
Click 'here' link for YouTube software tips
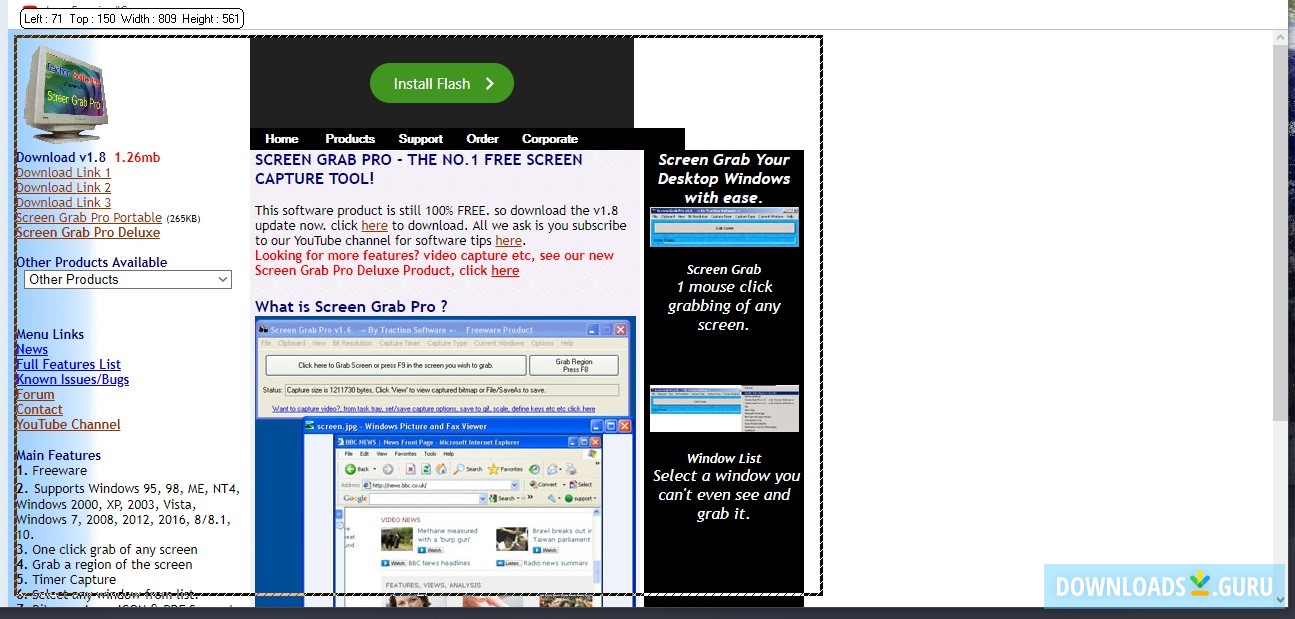(x=509, y=240)
